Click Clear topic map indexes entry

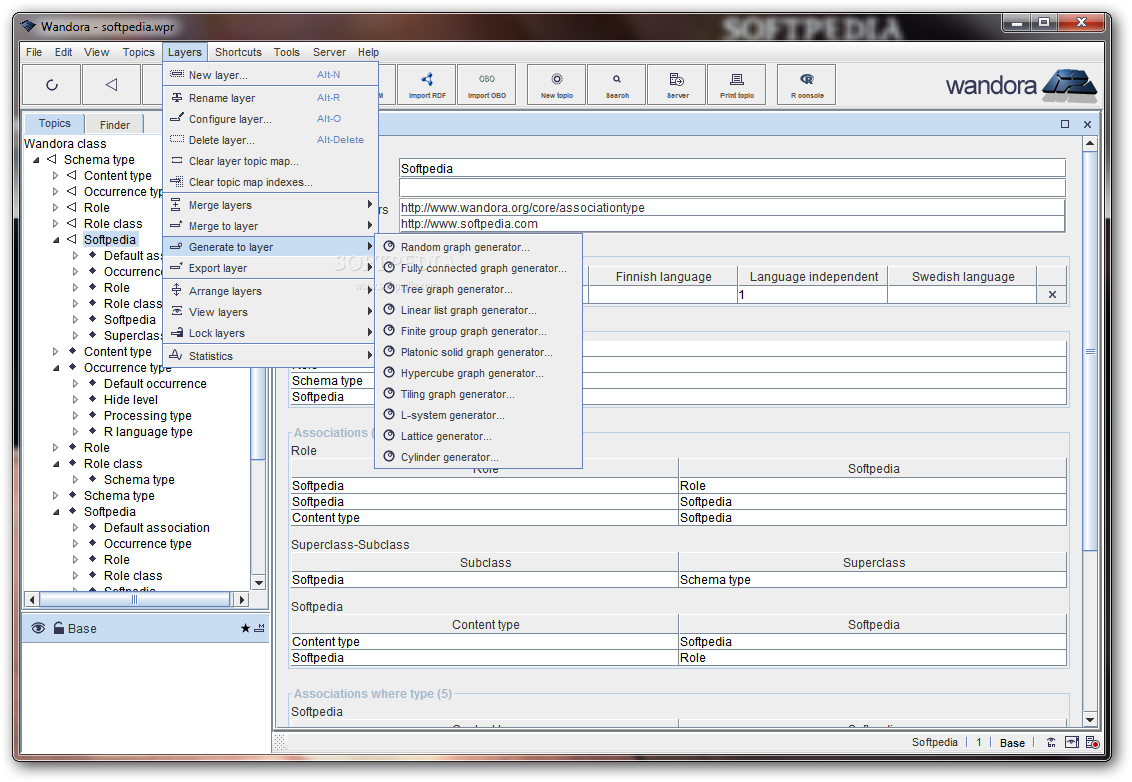tap(271, 182)
